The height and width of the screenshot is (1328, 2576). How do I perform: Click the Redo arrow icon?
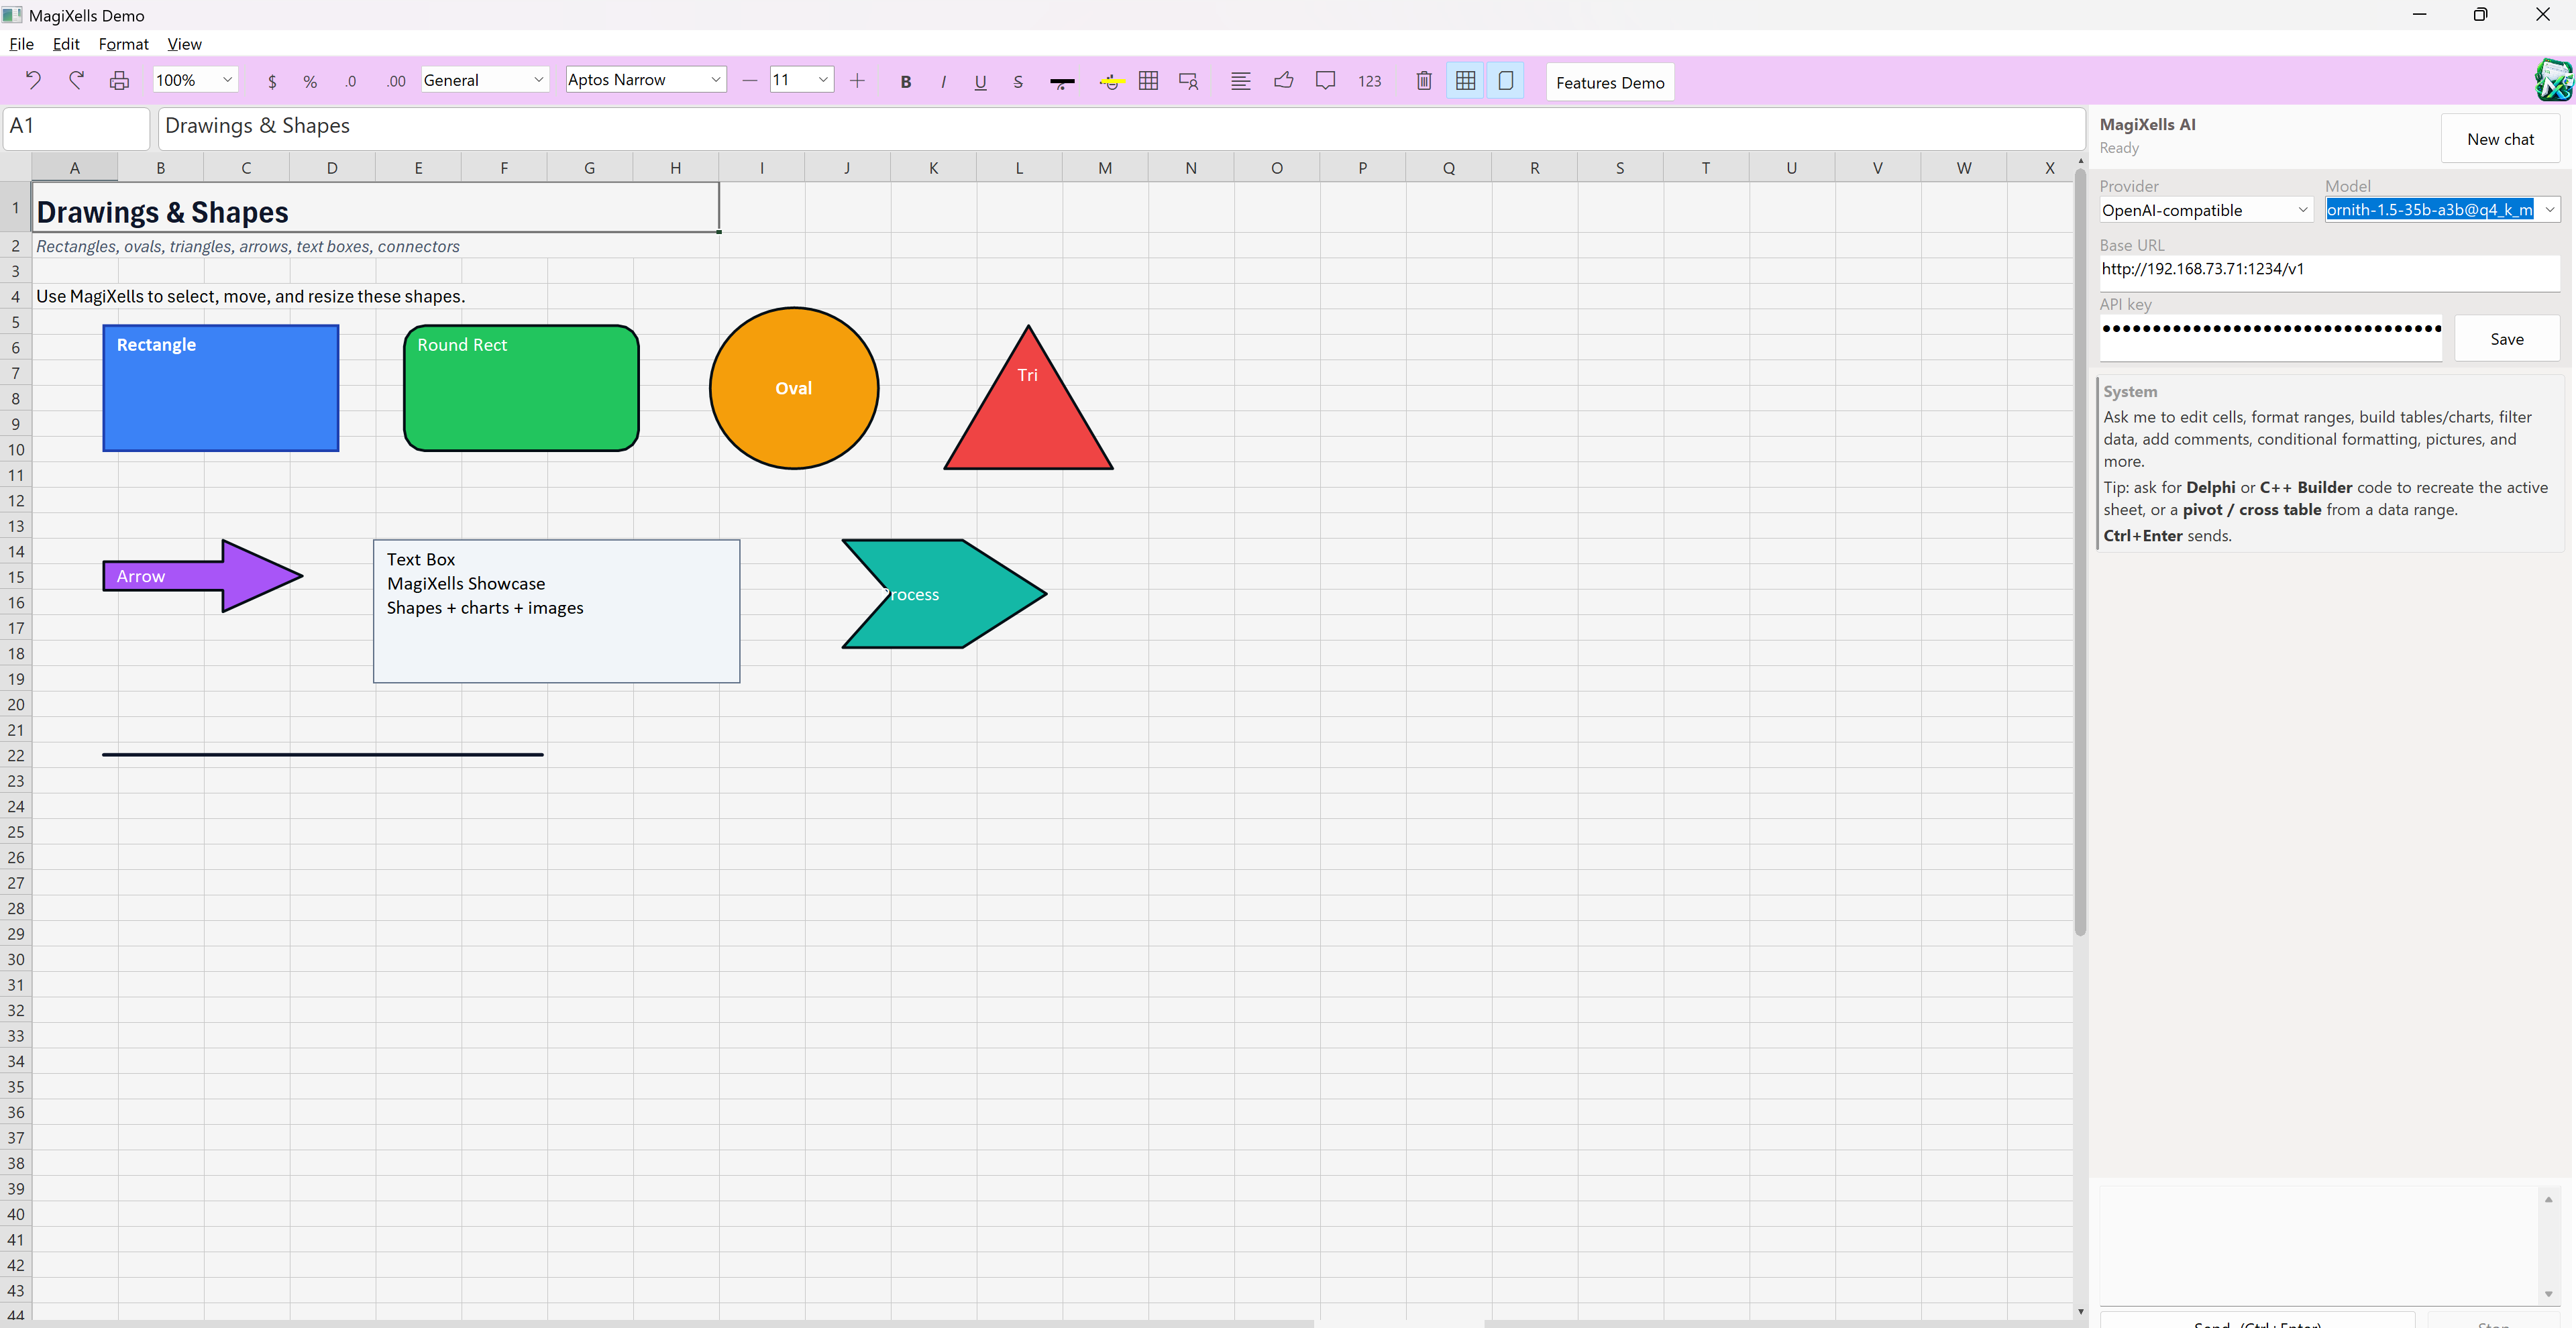[x=76, y=80]
